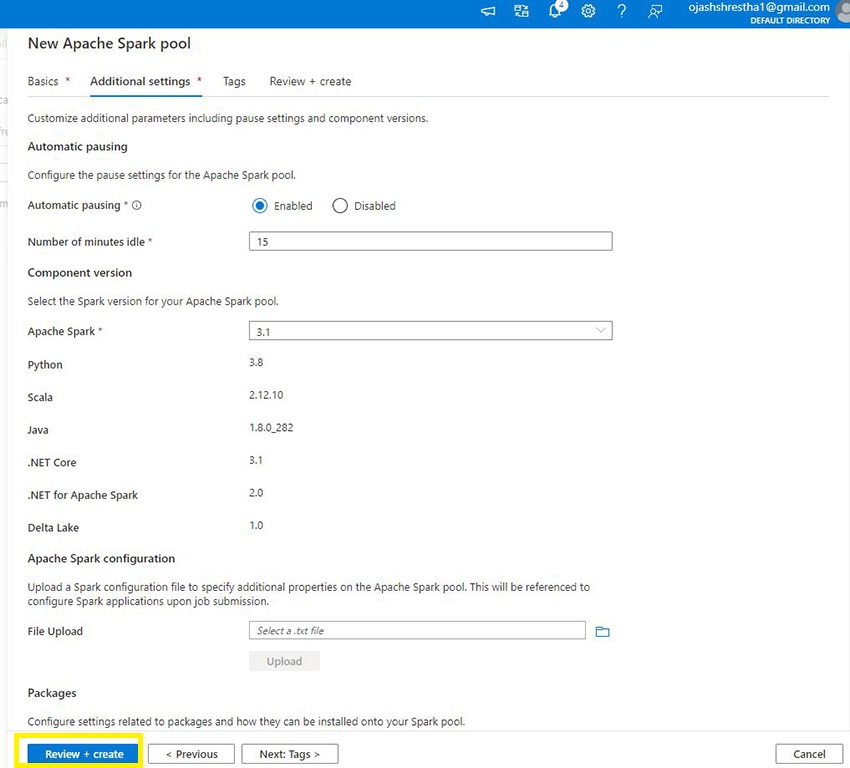Open the Azure settings gear
This screenshot has width=850, height=768.
click(x=588, y=11)
